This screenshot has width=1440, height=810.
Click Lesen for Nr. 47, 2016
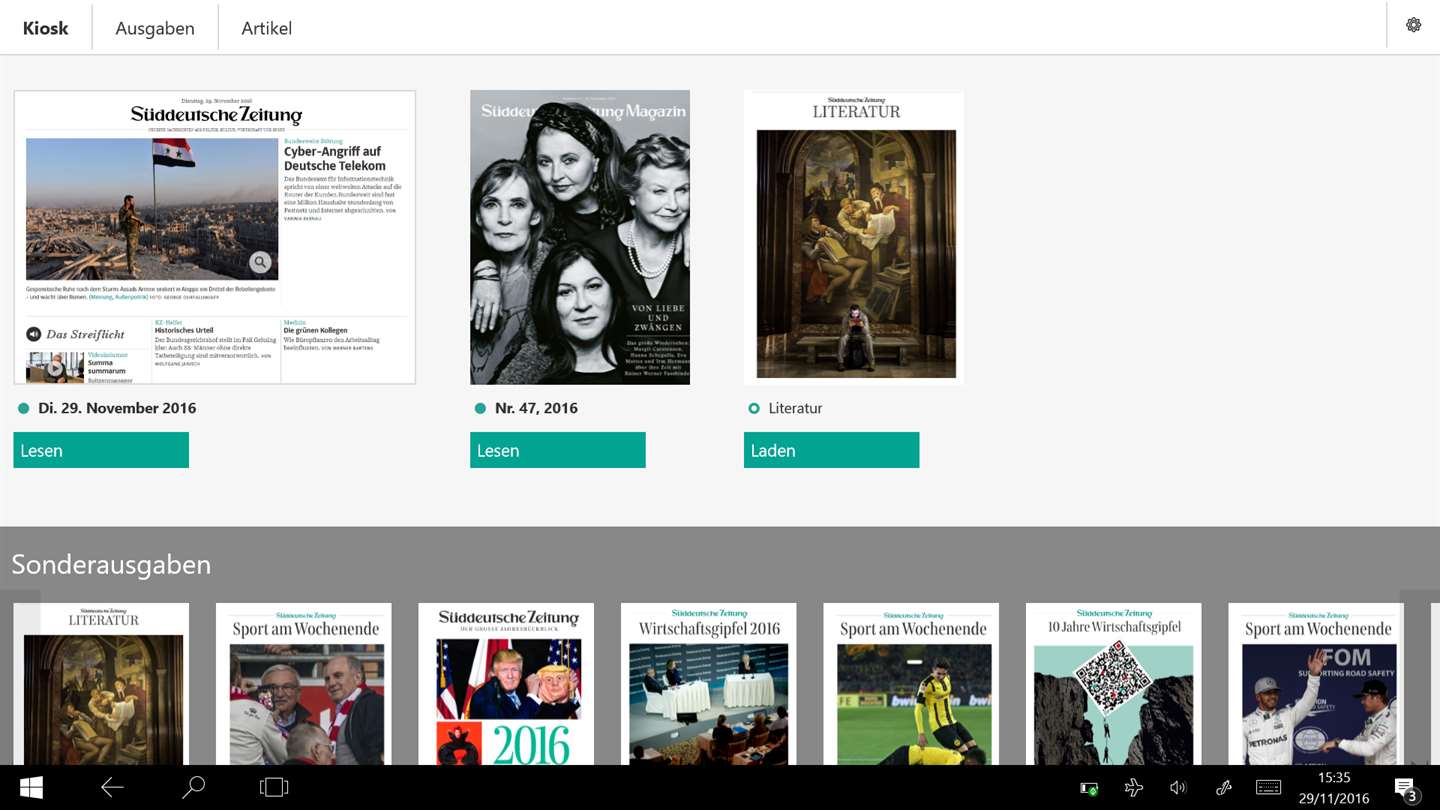(x=558, y=450)
